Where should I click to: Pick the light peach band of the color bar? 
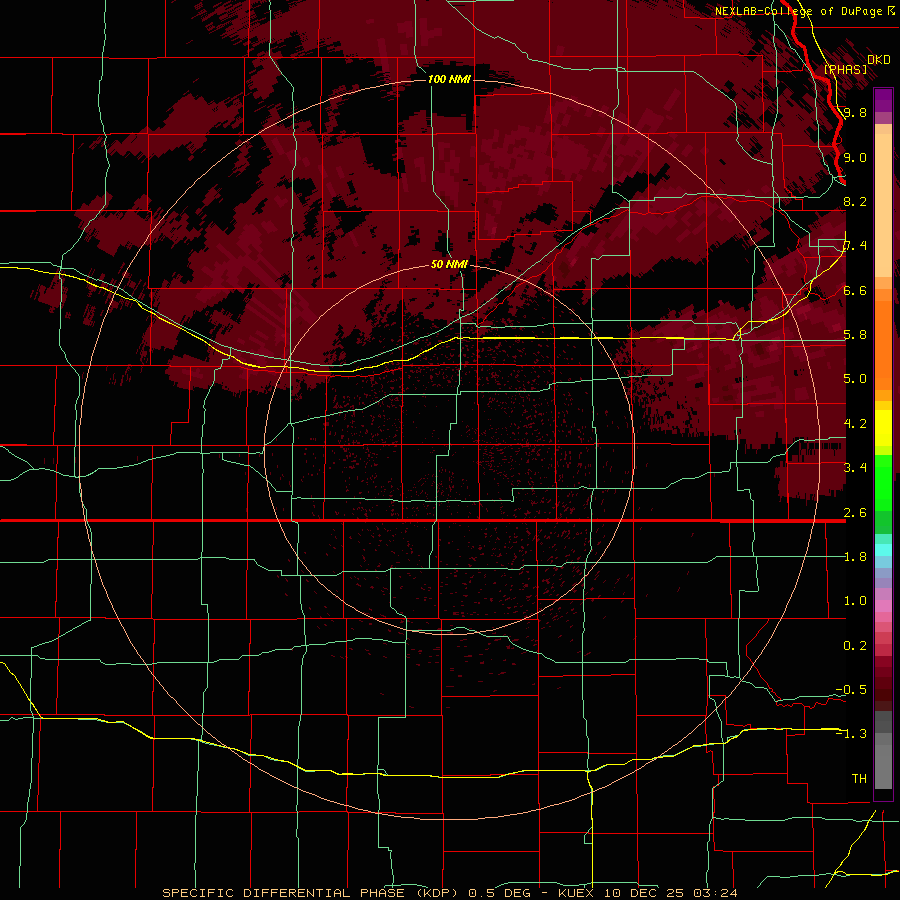click(883, 207)
